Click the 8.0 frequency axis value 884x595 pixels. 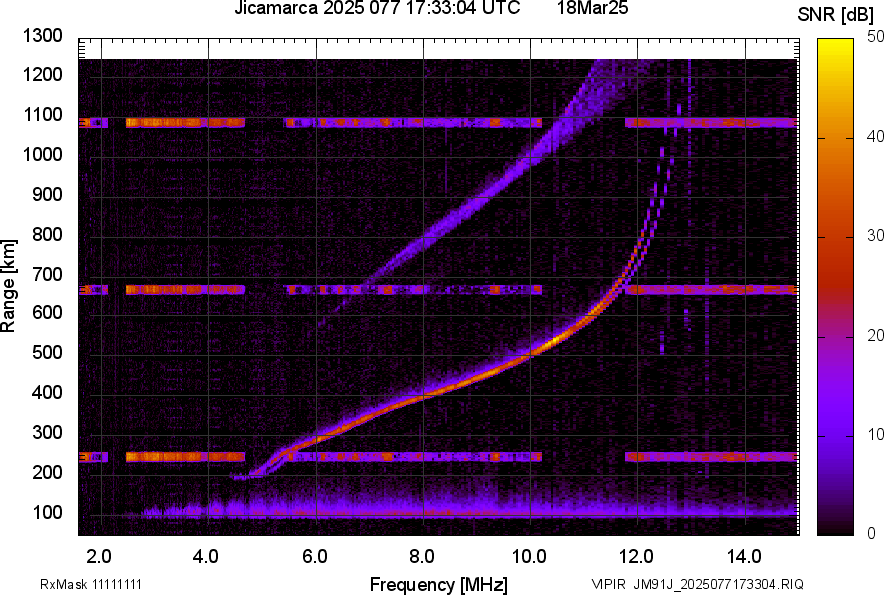click(x=422, y=557)
